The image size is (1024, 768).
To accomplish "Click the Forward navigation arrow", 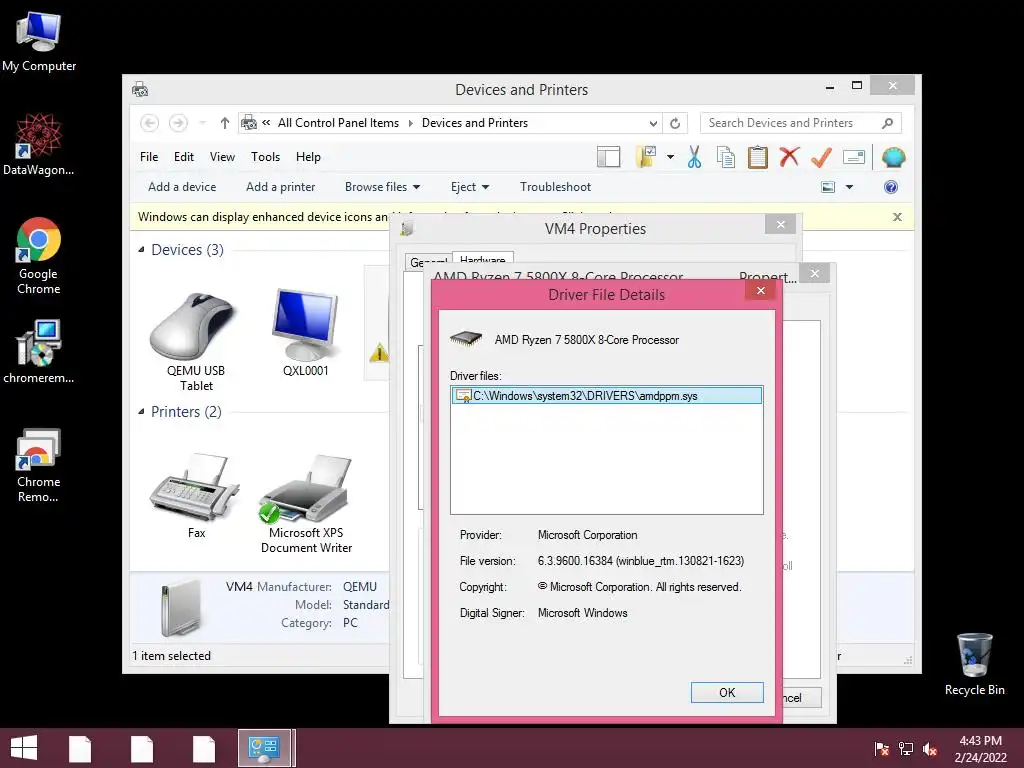I will (x=178, y=123).
